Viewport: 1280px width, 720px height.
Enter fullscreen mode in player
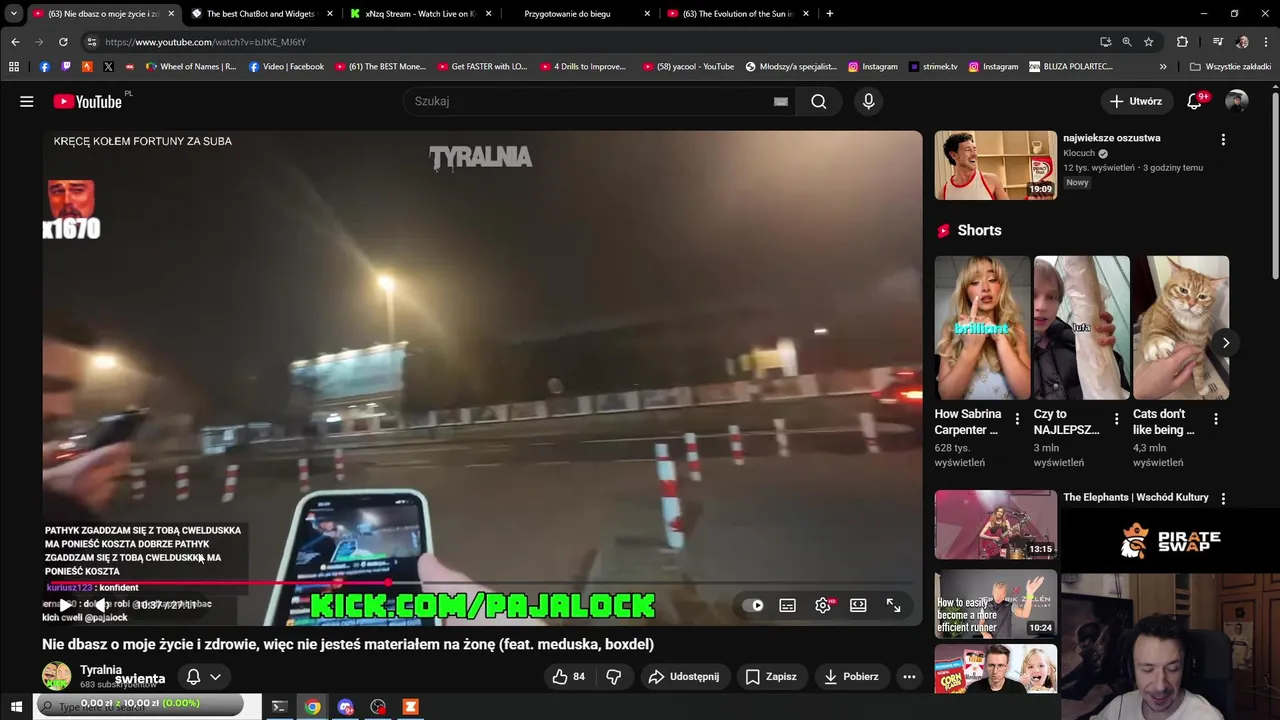click(x=893, y=605)
